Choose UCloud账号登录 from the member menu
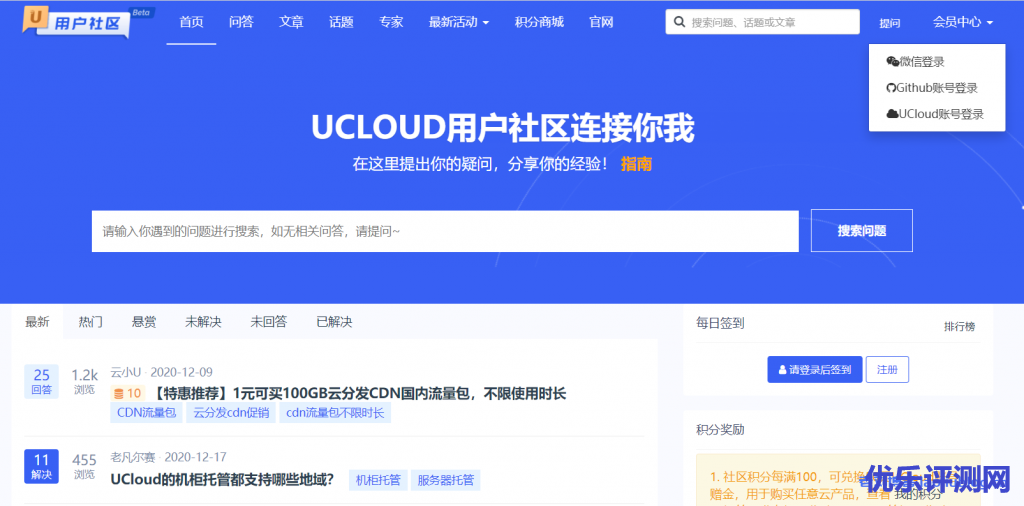The width and height of the screenshot is (1024, 506). (936, 114)
